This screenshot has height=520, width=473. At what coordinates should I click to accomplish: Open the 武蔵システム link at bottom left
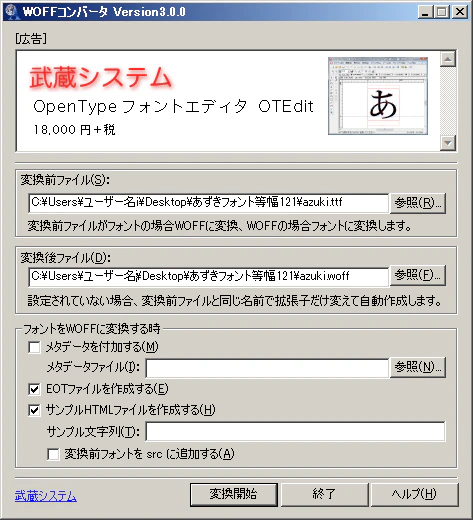[x=46, y=496]
